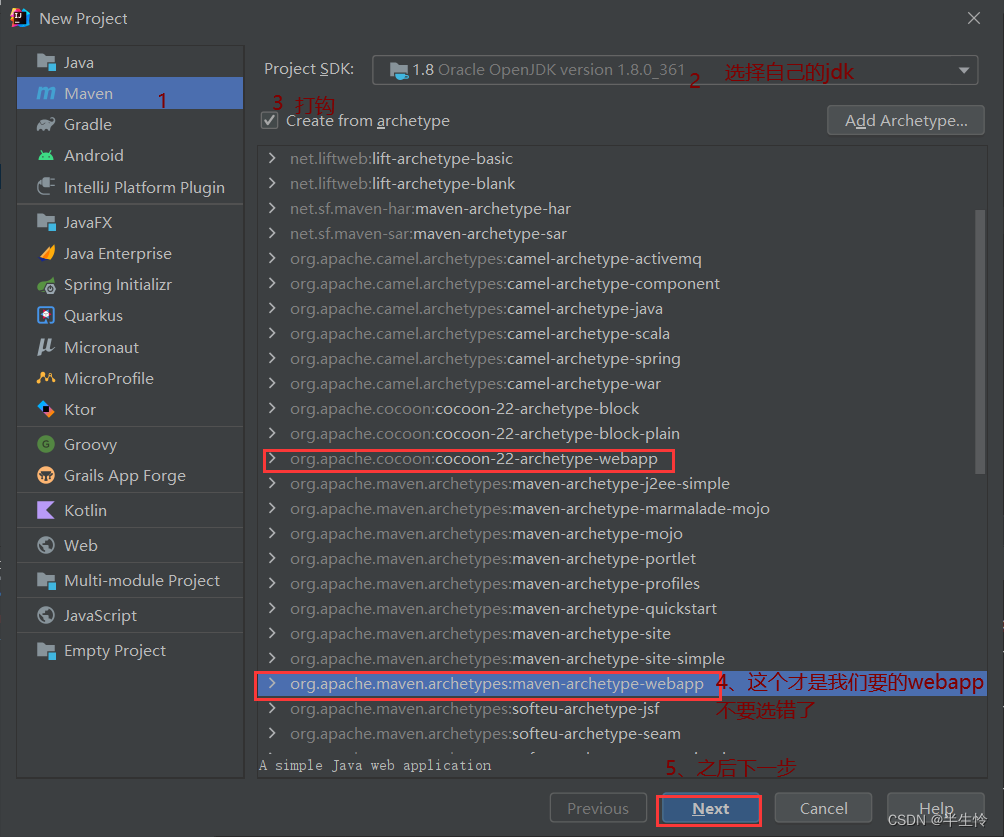Click the archetype list vertical scrollbar
The image size is (1004, 837).
click(980, 341)
